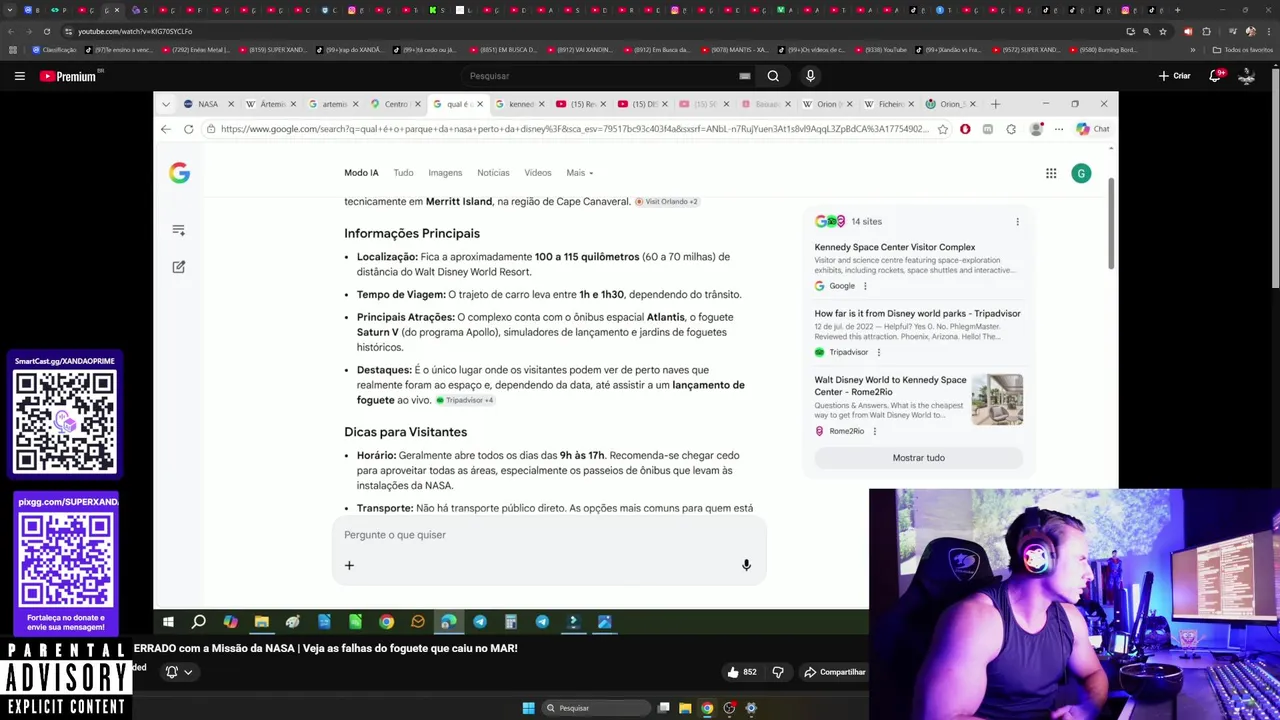This screenshot has width=1280, height=720.
Task: Click microphone icon in AI prompt box
Action: 746,566
